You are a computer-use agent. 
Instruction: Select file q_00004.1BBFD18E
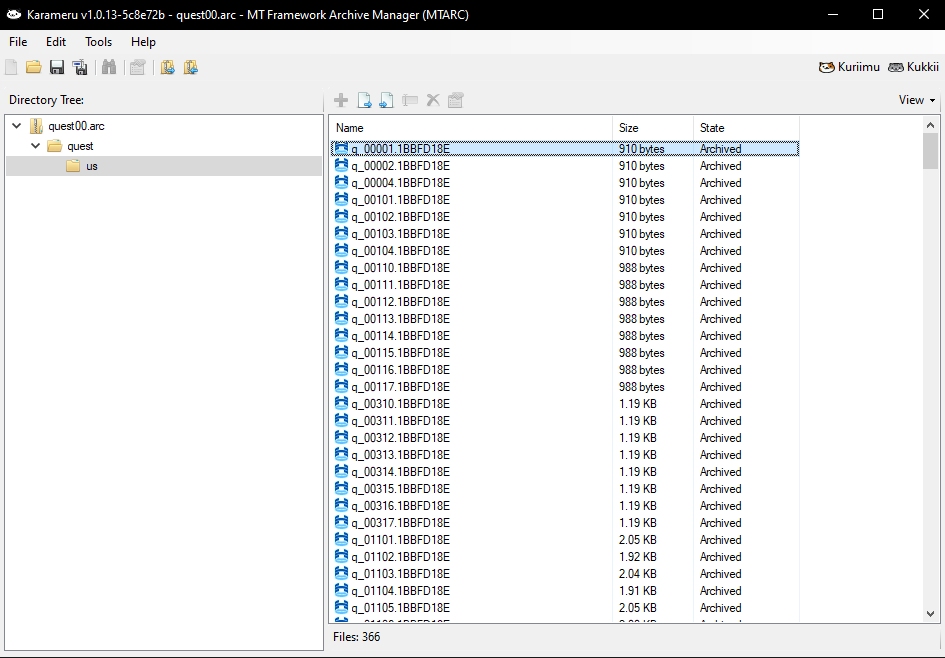coord(565,183)
